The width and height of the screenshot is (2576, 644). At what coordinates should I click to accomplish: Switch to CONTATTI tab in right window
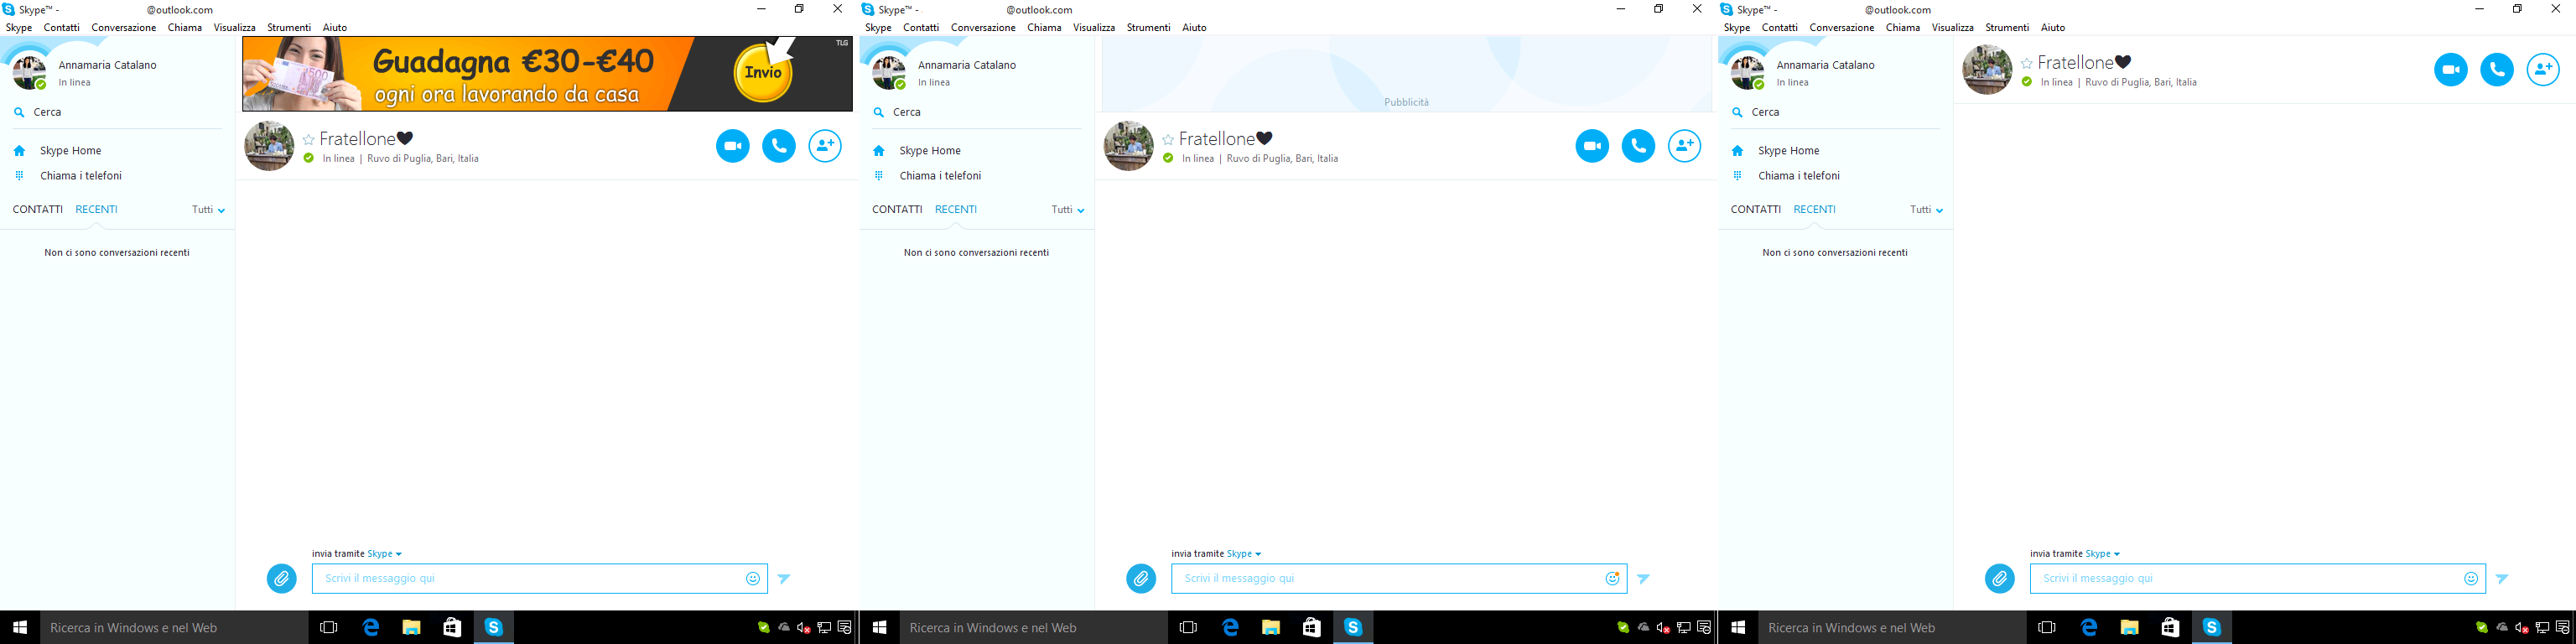[1756, 209]
